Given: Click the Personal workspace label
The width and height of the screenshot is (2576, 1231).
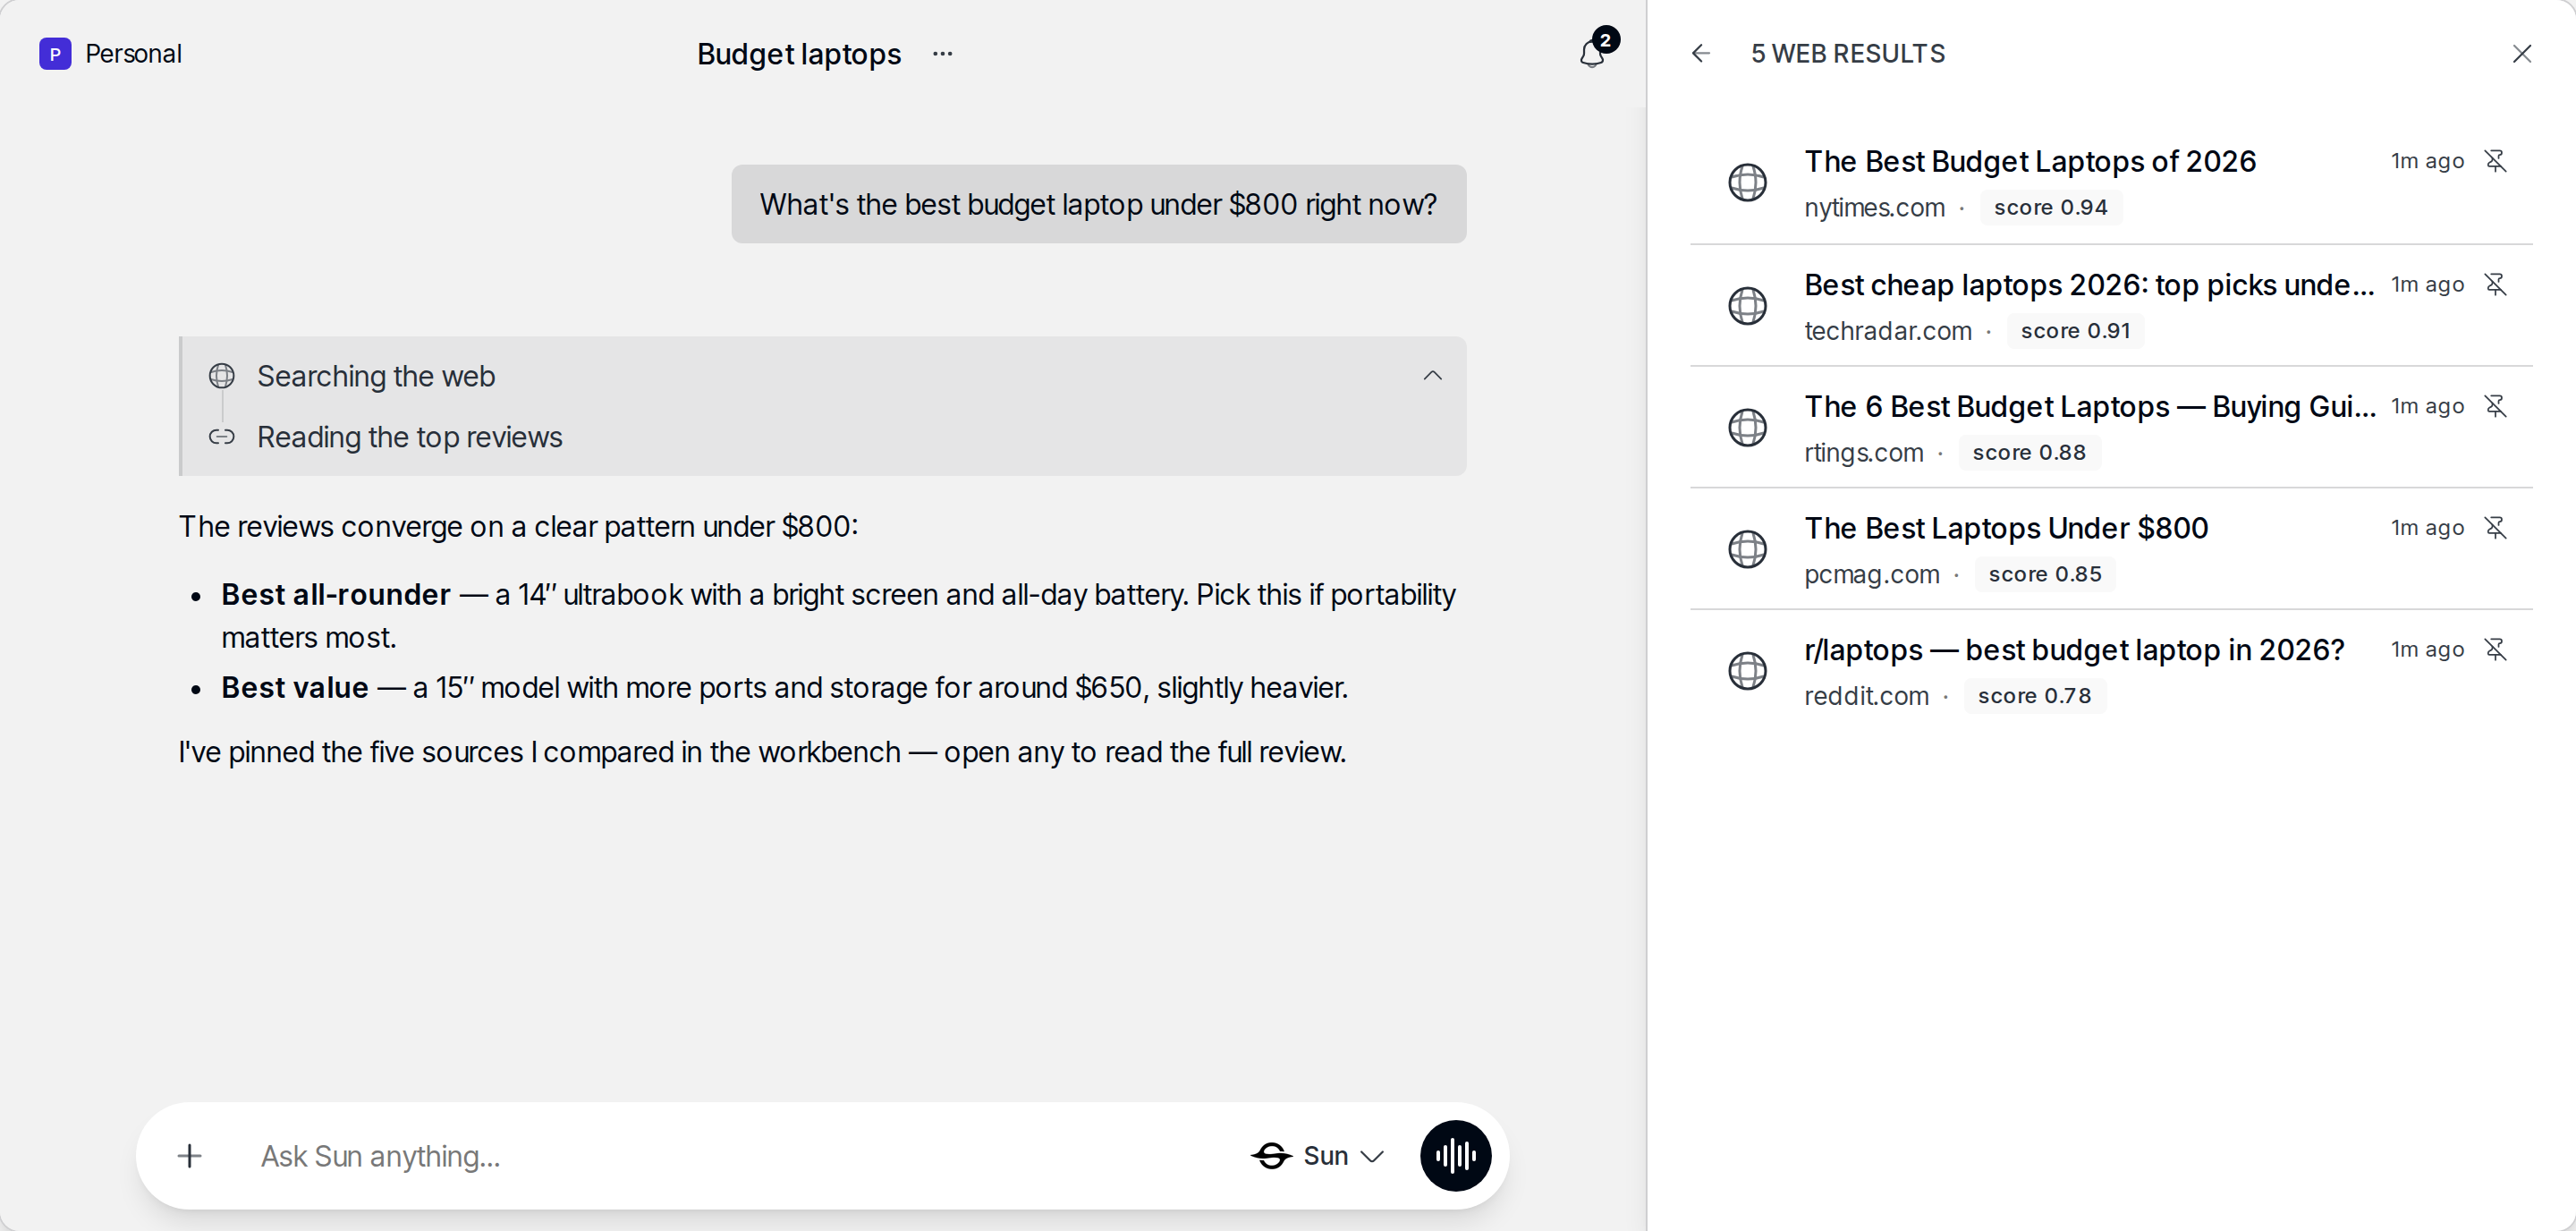Looking at the screenshot, I should click(133, 54).
